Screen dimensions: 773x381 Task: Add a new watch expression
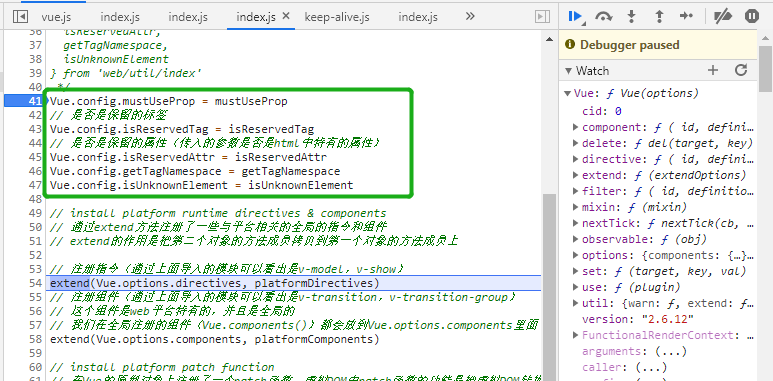pos(713,70)
